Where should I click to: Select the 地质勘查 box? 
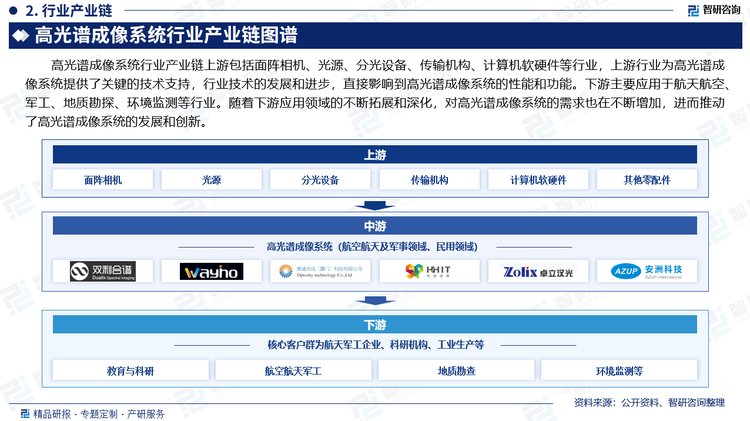[456, 371]
